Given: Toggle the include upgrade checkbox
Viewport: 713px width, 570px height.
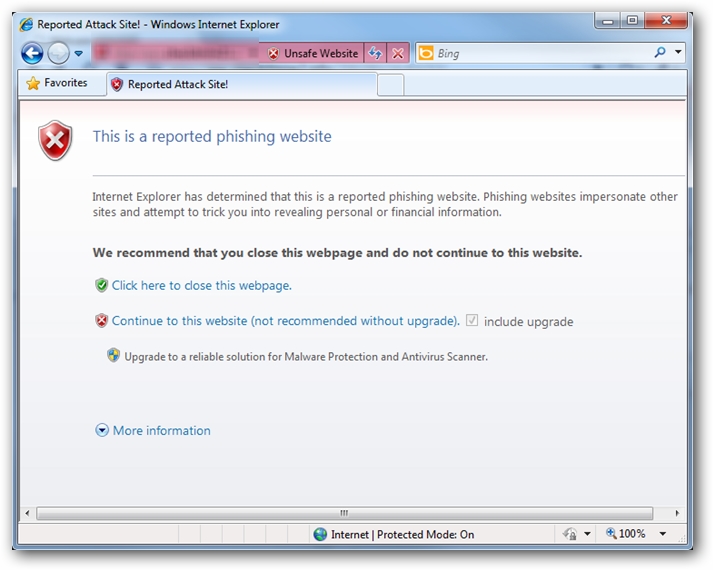Looking at the screenshot, I should pyautogui.click(x=472, y=320).
